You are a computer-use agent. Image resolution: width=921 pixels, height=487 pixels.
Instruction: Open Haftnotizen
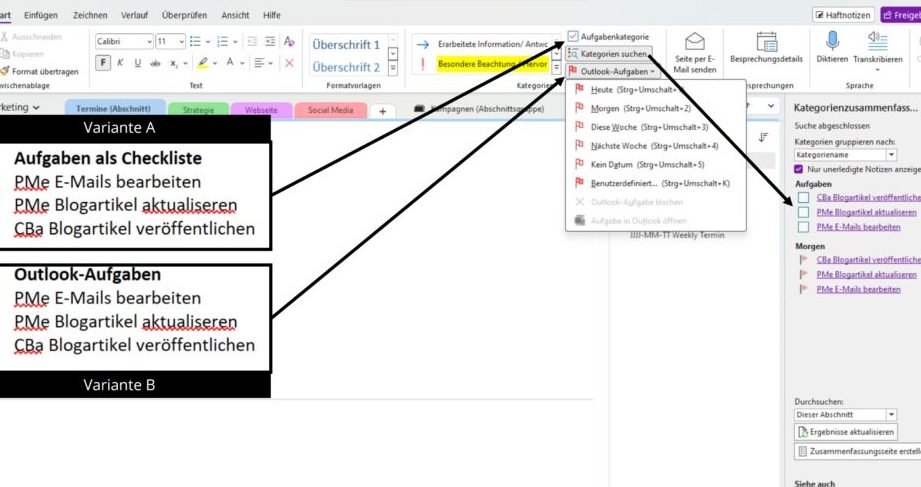coord(842,15)
